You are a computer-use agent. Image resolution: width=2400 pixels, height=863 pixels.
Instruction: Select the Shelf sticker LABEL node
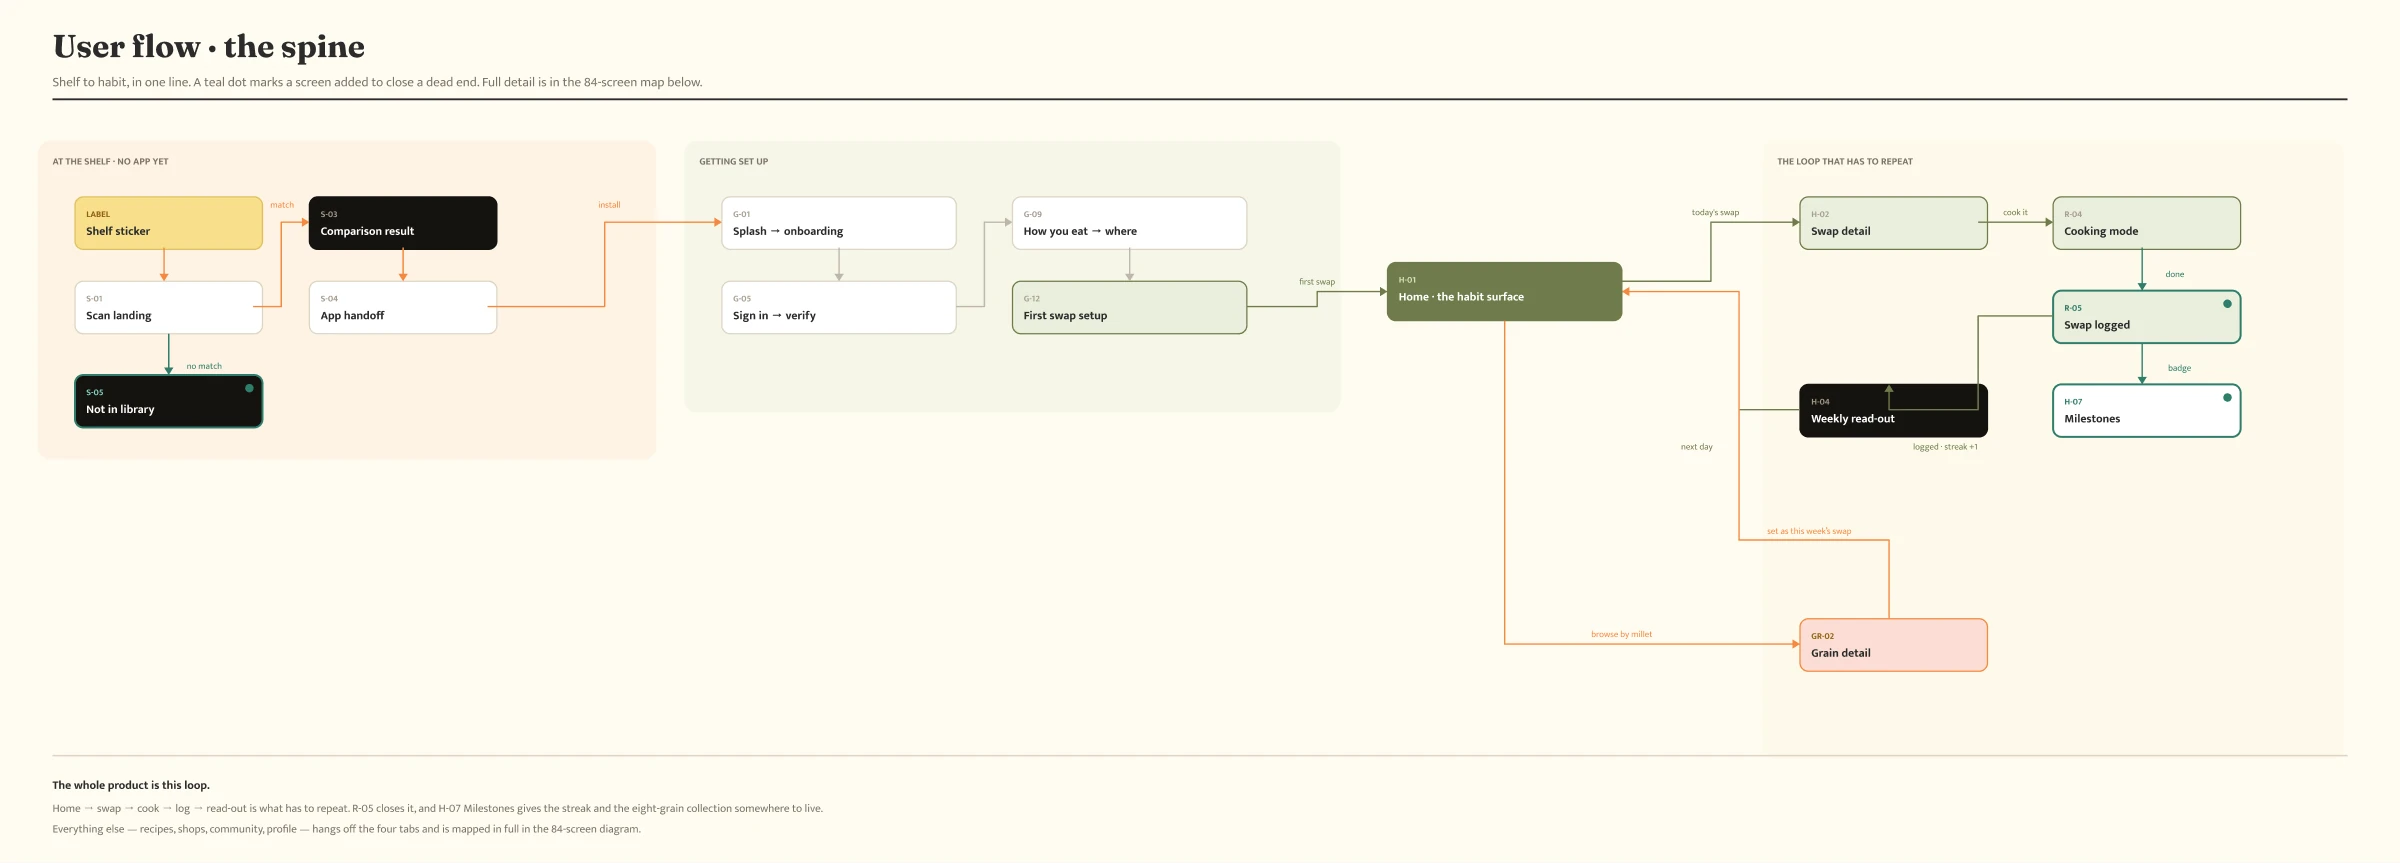[x=168, y=223]
